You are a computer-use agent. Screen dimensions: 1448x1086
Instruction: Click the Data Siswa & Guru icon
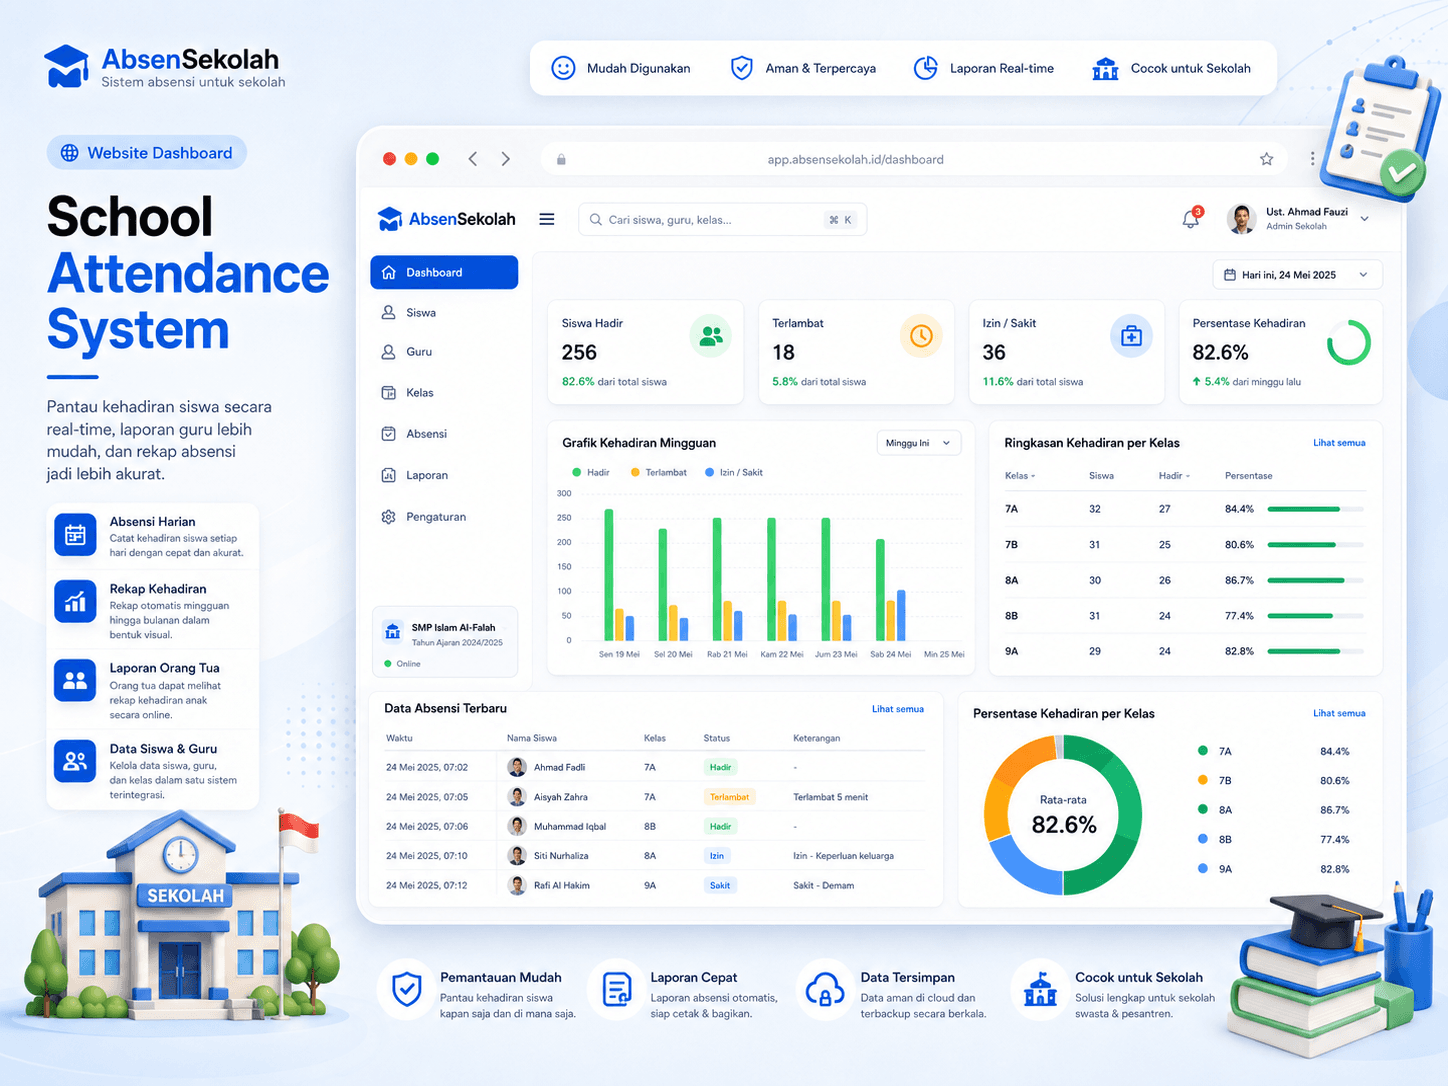(x=75, y=761)
